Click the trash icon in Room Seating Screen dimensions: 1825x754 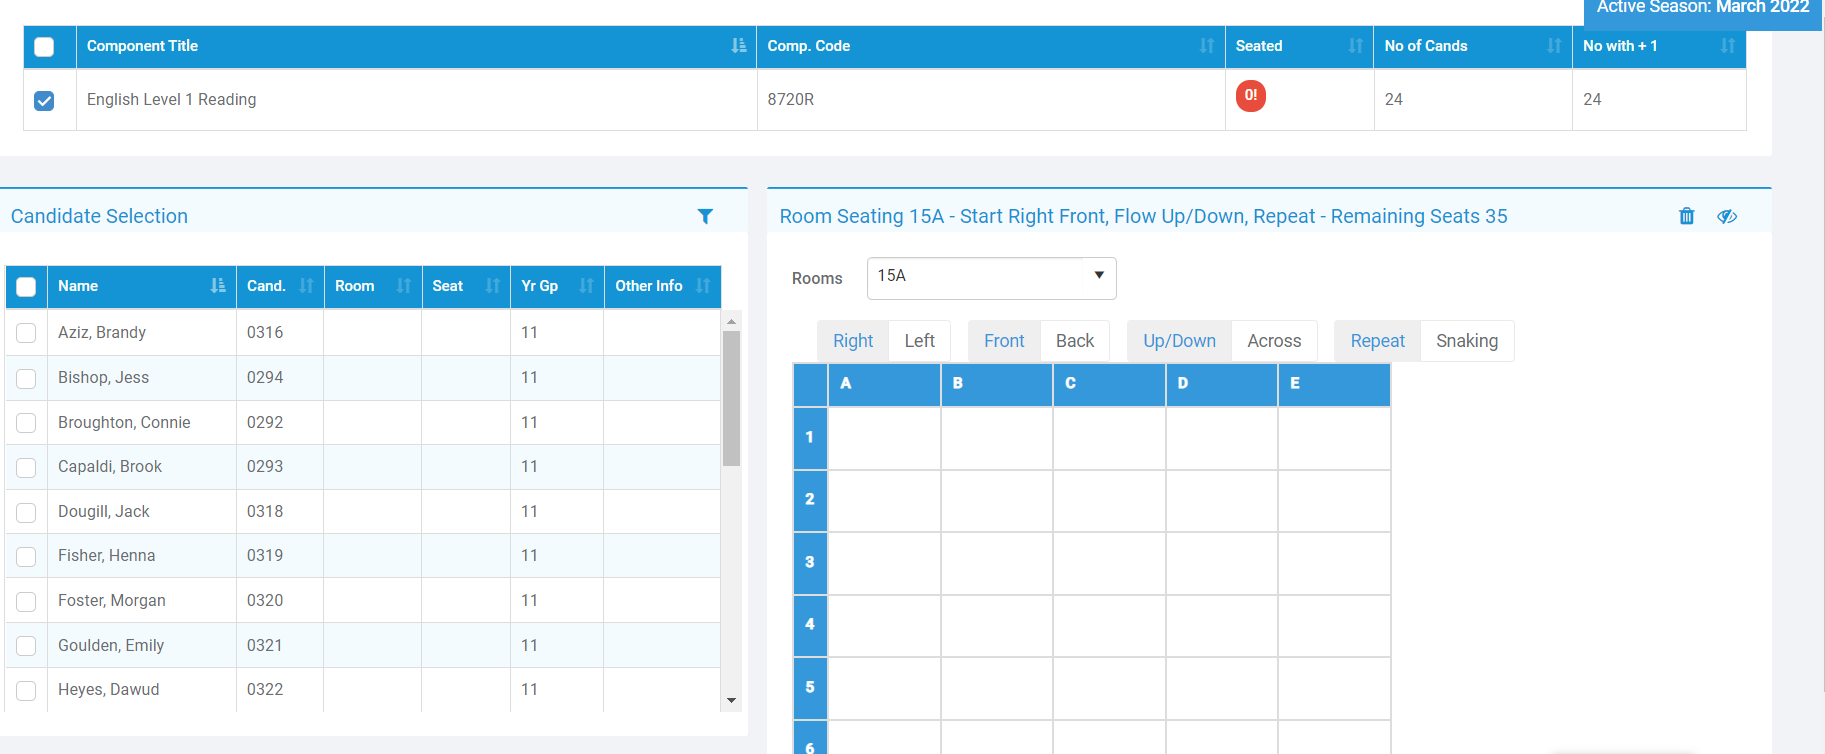(1686, 216)
